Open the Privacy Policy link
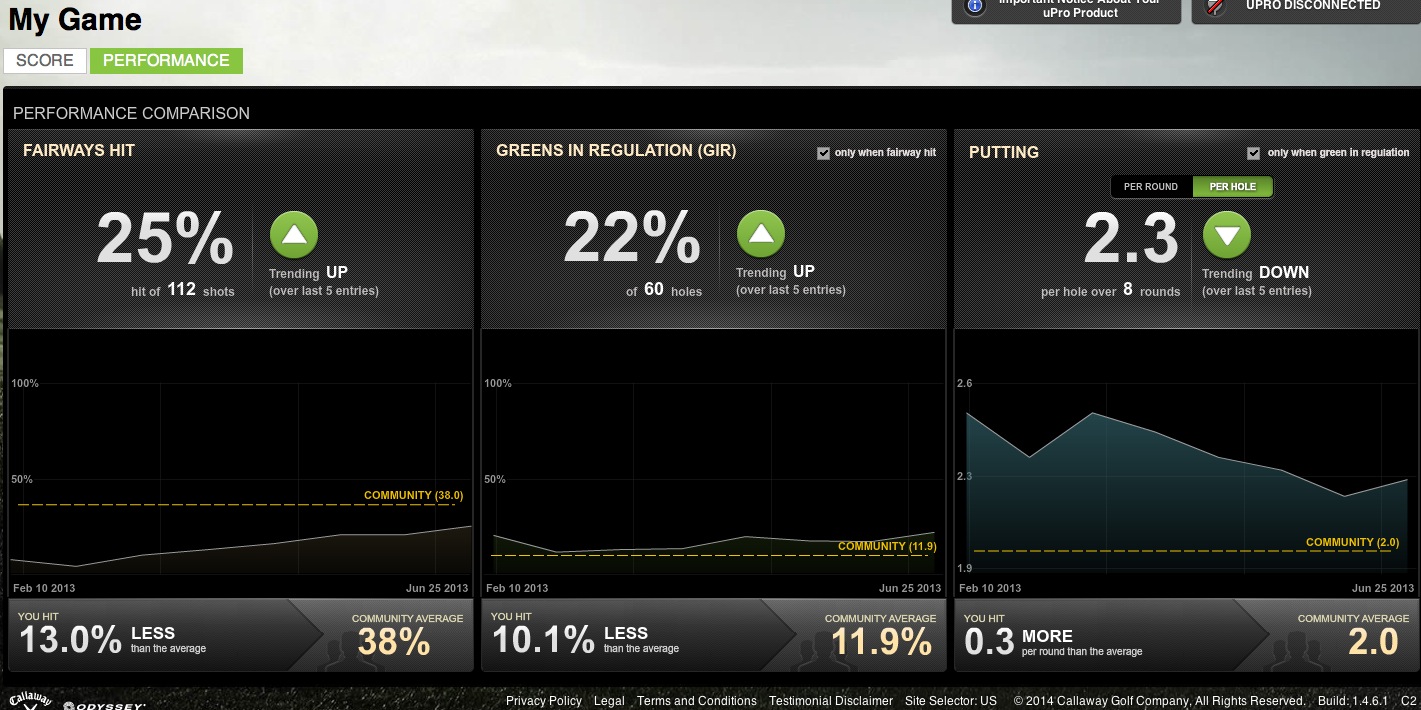Viewport: 1421px width, 710px height. coord(543,701)
